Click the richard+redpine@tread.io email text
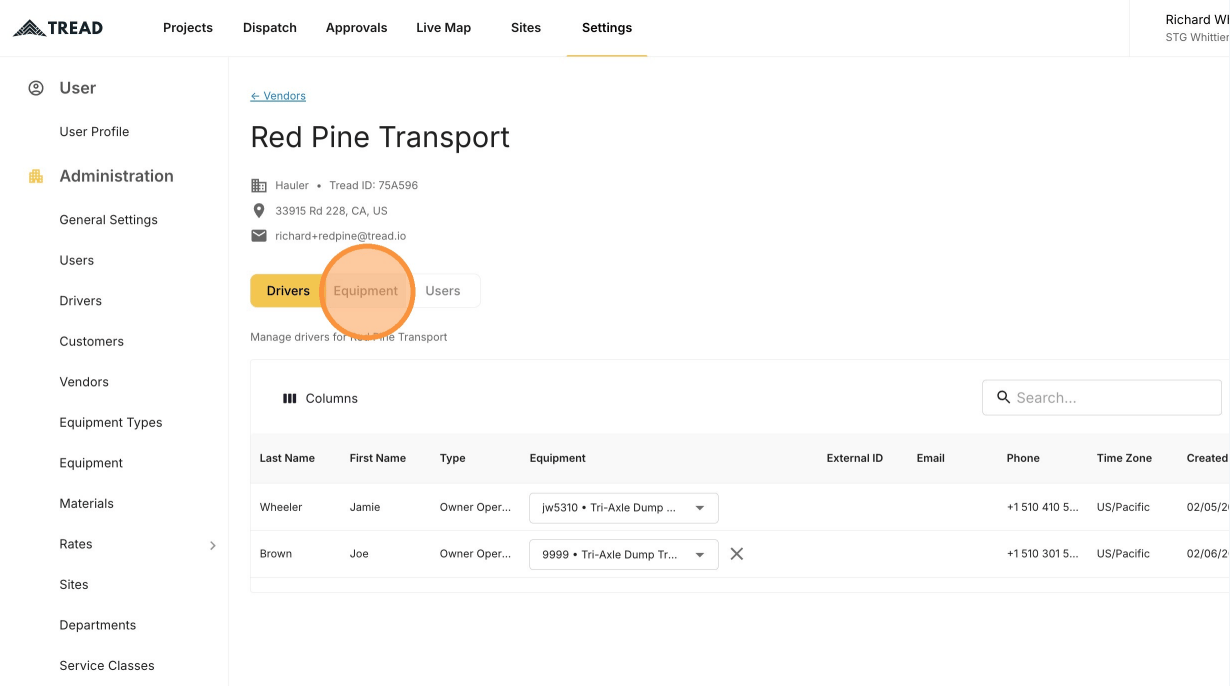The width and height of the screenshot is (1230, 686). pyautogui.click(x=341, y=236)
